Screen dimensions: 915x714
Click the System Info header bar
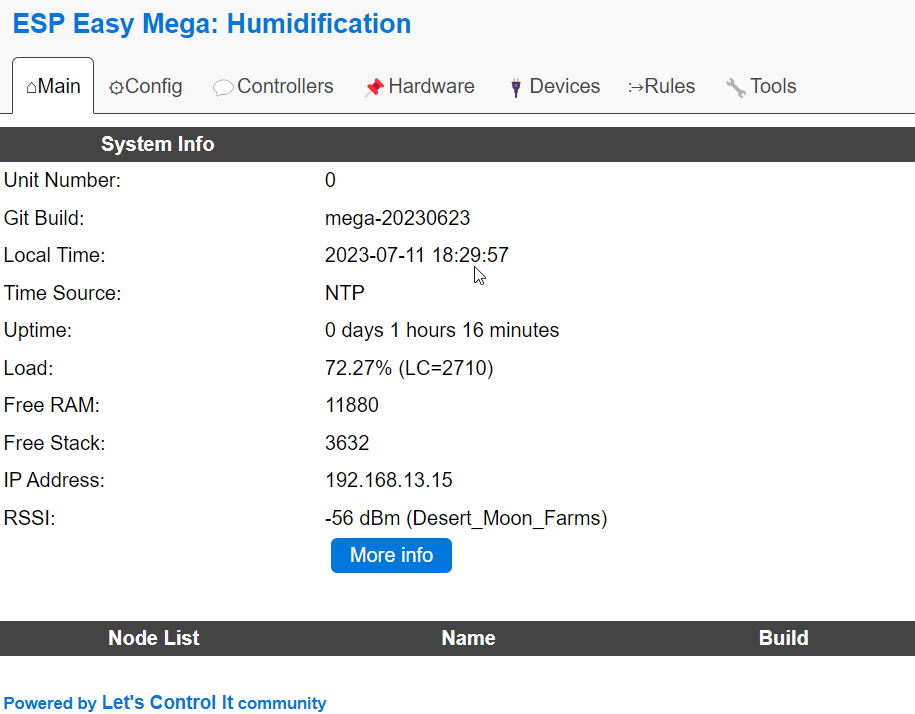tap(157, 144)
